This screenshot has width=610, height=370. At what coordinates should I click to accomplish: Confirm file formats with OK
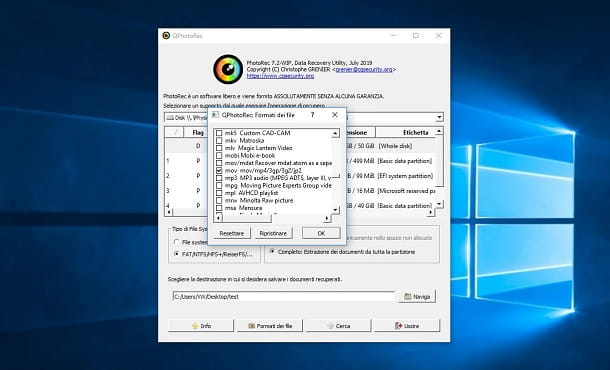click(x=321, y=233)
